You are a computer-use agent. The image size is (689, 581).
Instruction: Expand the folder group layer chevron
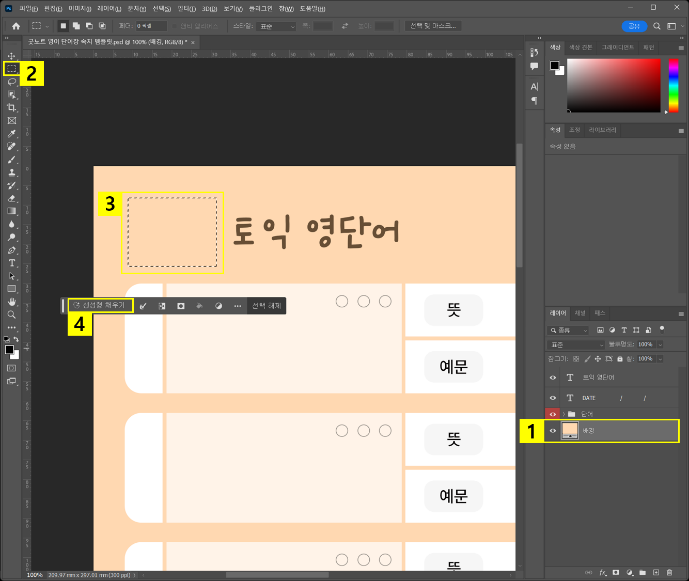564,414
